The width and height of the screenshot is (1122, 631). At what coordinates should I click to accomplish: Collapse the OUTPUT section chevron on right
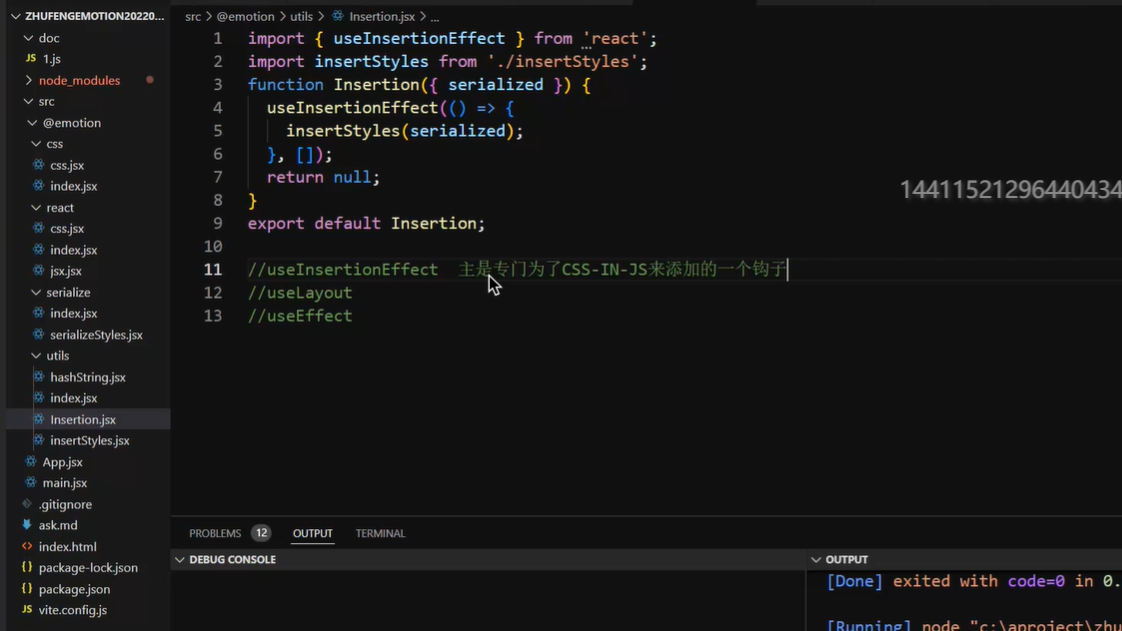816,560
